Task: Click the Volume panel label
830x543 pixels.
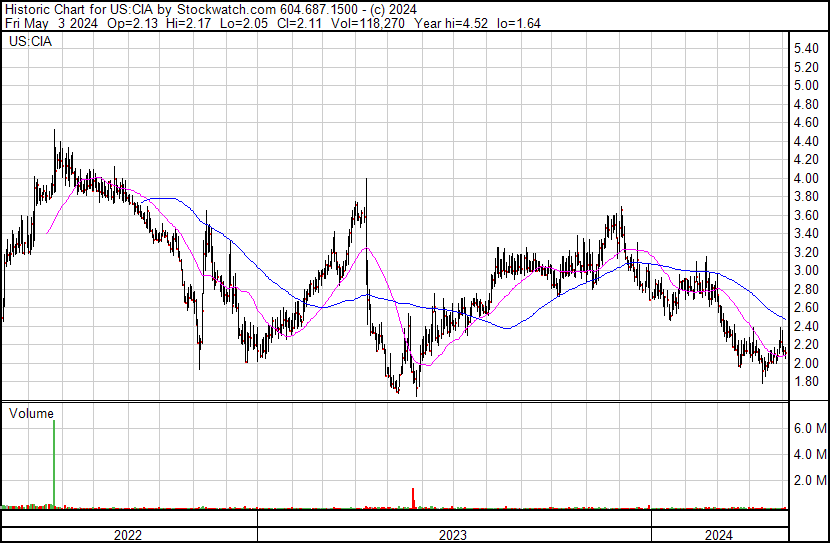Action: pos(31,411)
